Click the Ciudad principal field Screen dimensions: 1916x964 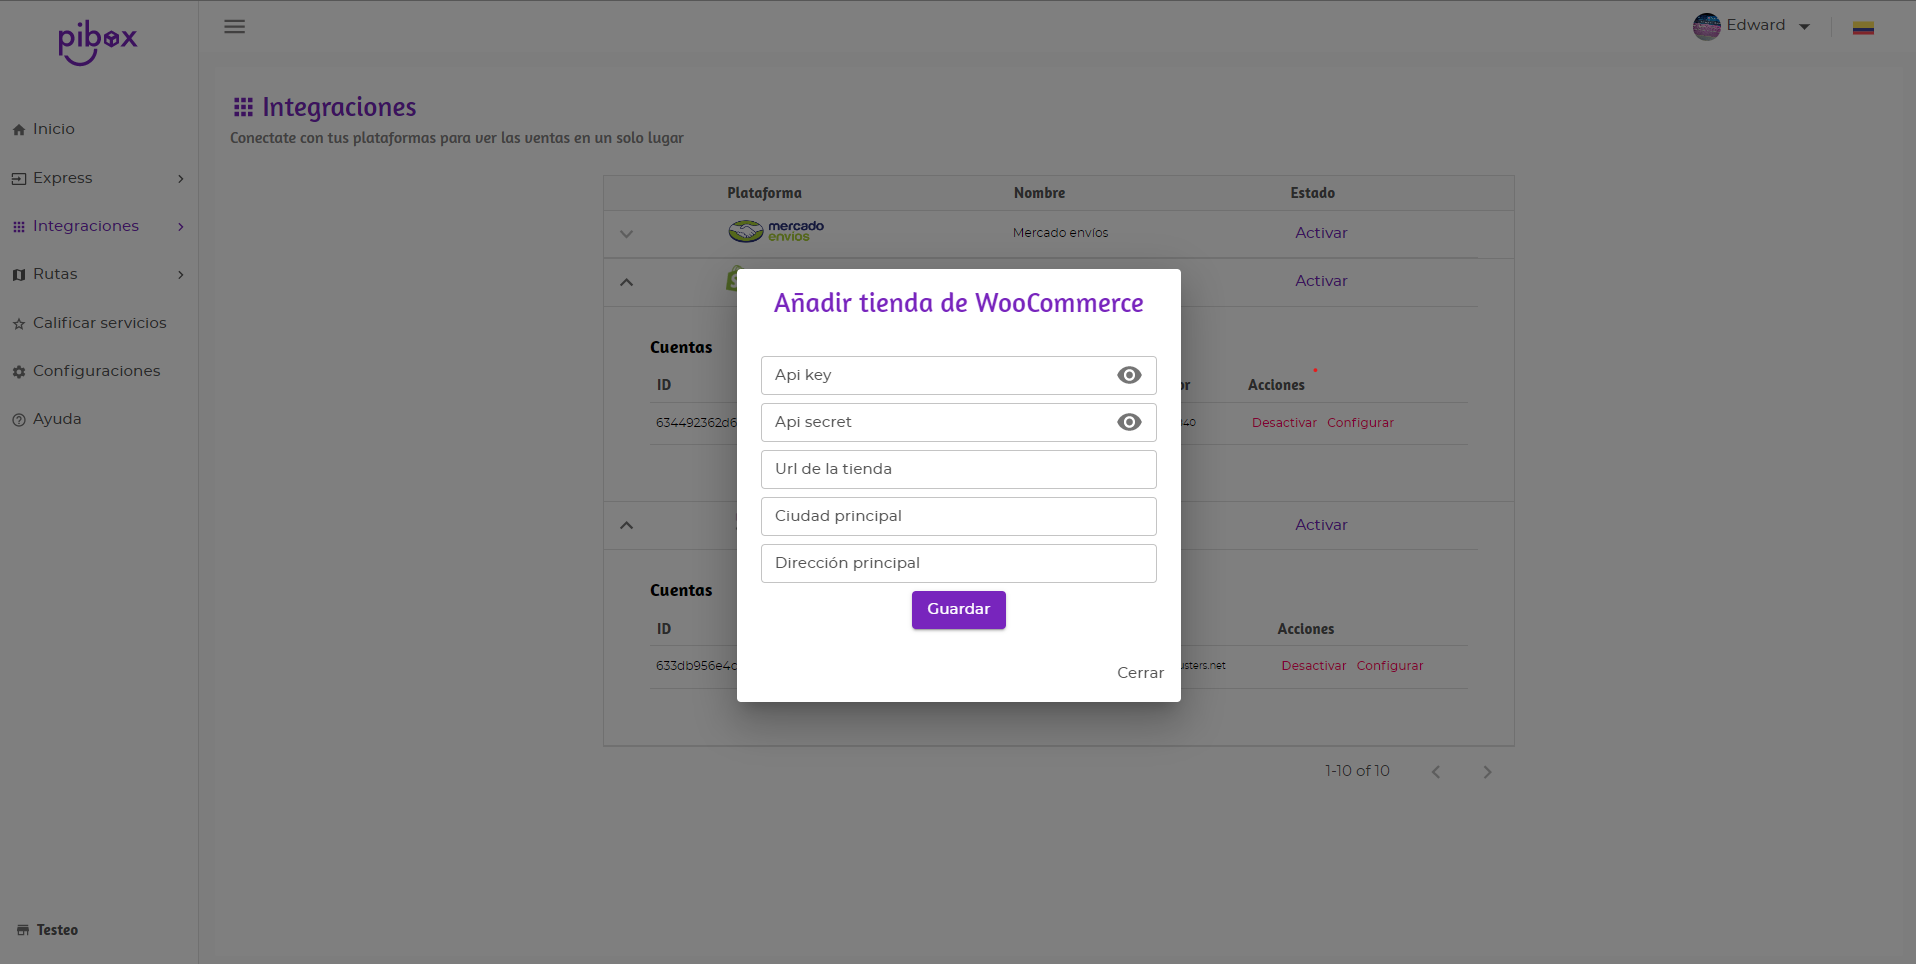tap(958, 516)
